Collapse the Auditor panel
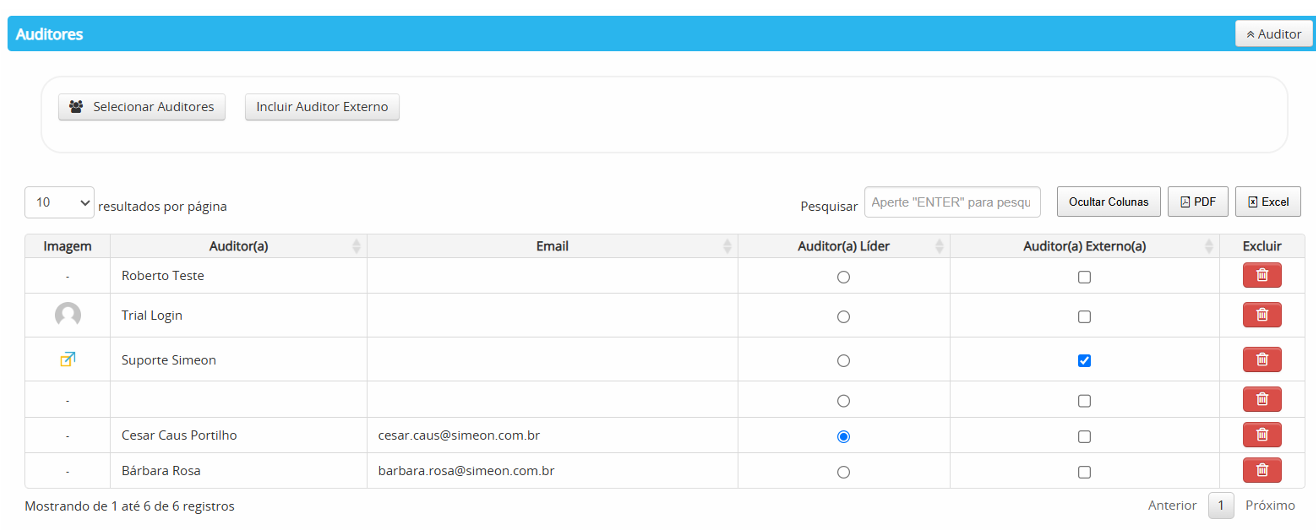 tap(1273, 34)
